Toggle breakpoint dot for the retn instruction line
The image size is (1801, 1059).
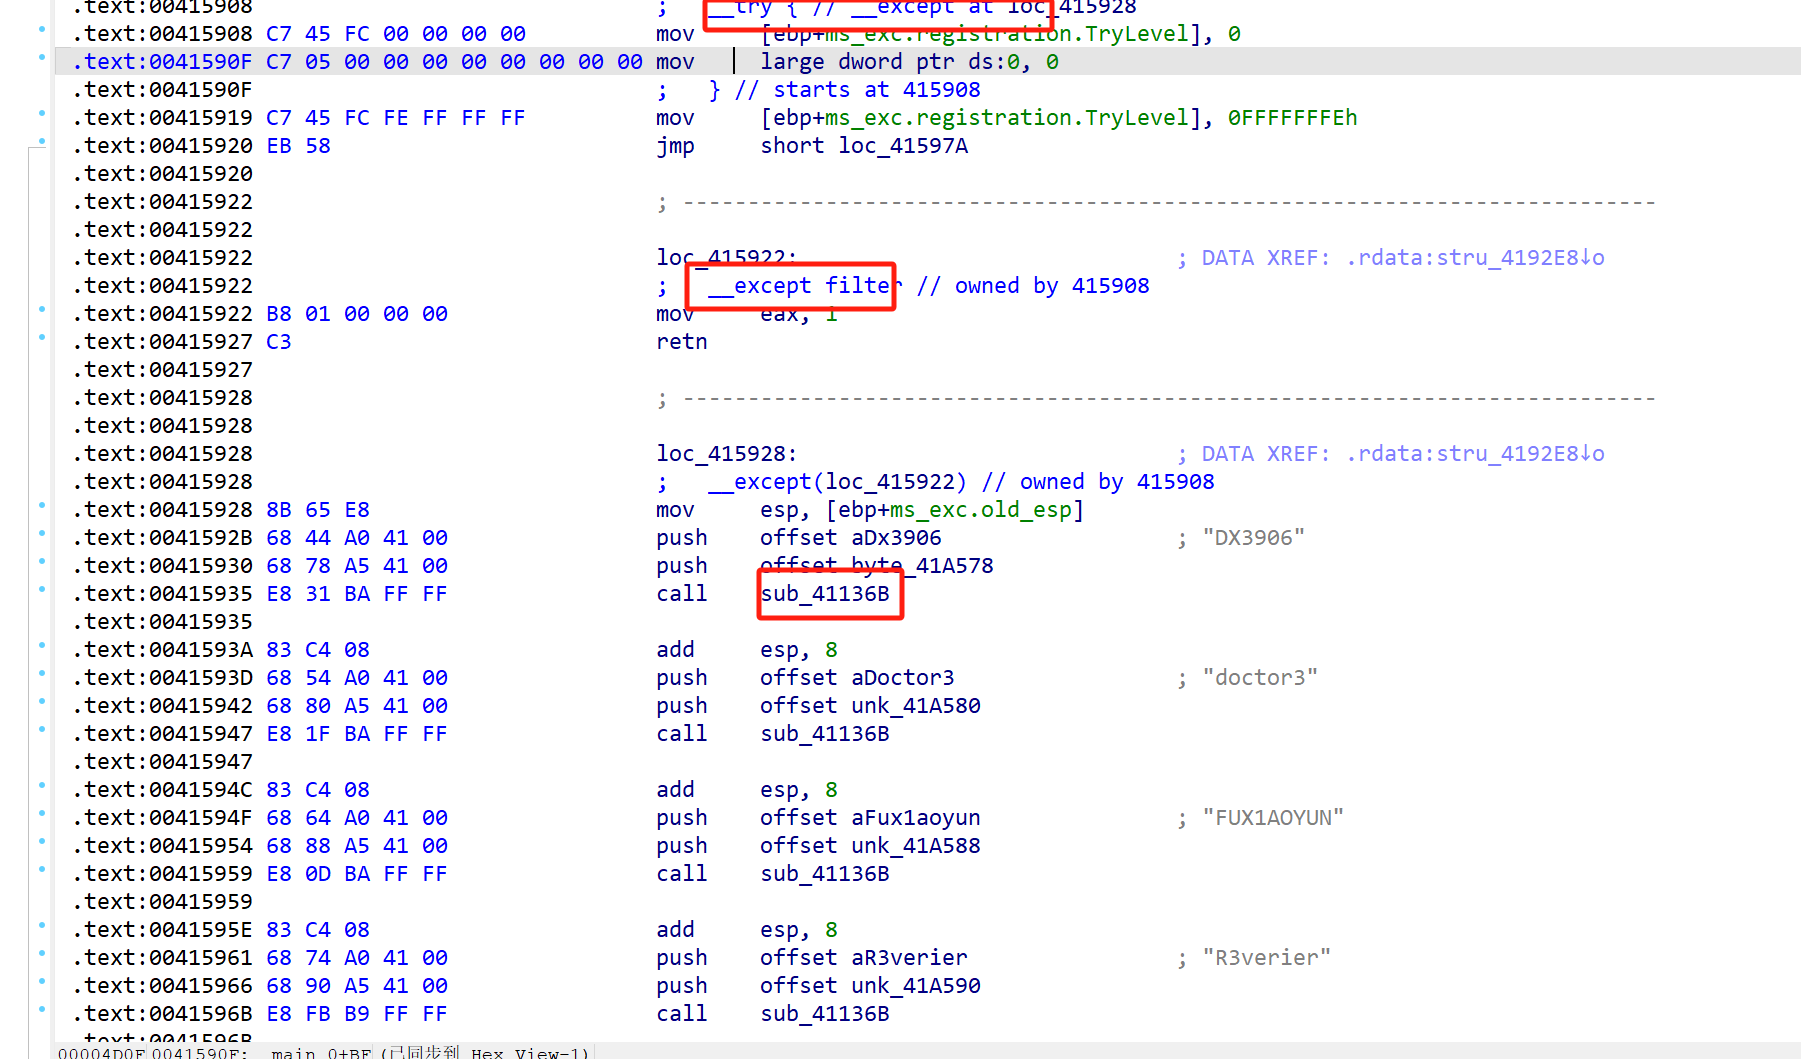tap(42, 337)
